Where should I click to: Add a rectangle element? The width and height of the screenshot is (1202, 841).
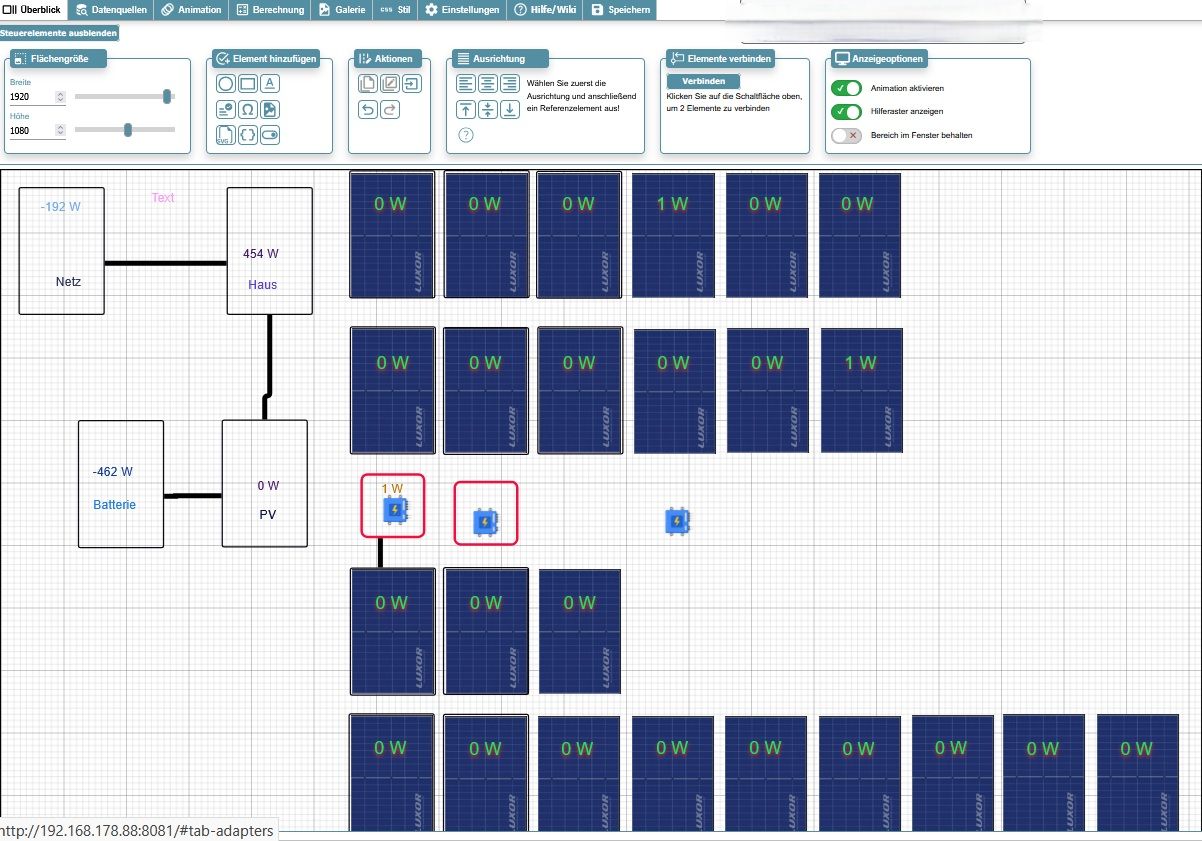click(x=247, y=84)
